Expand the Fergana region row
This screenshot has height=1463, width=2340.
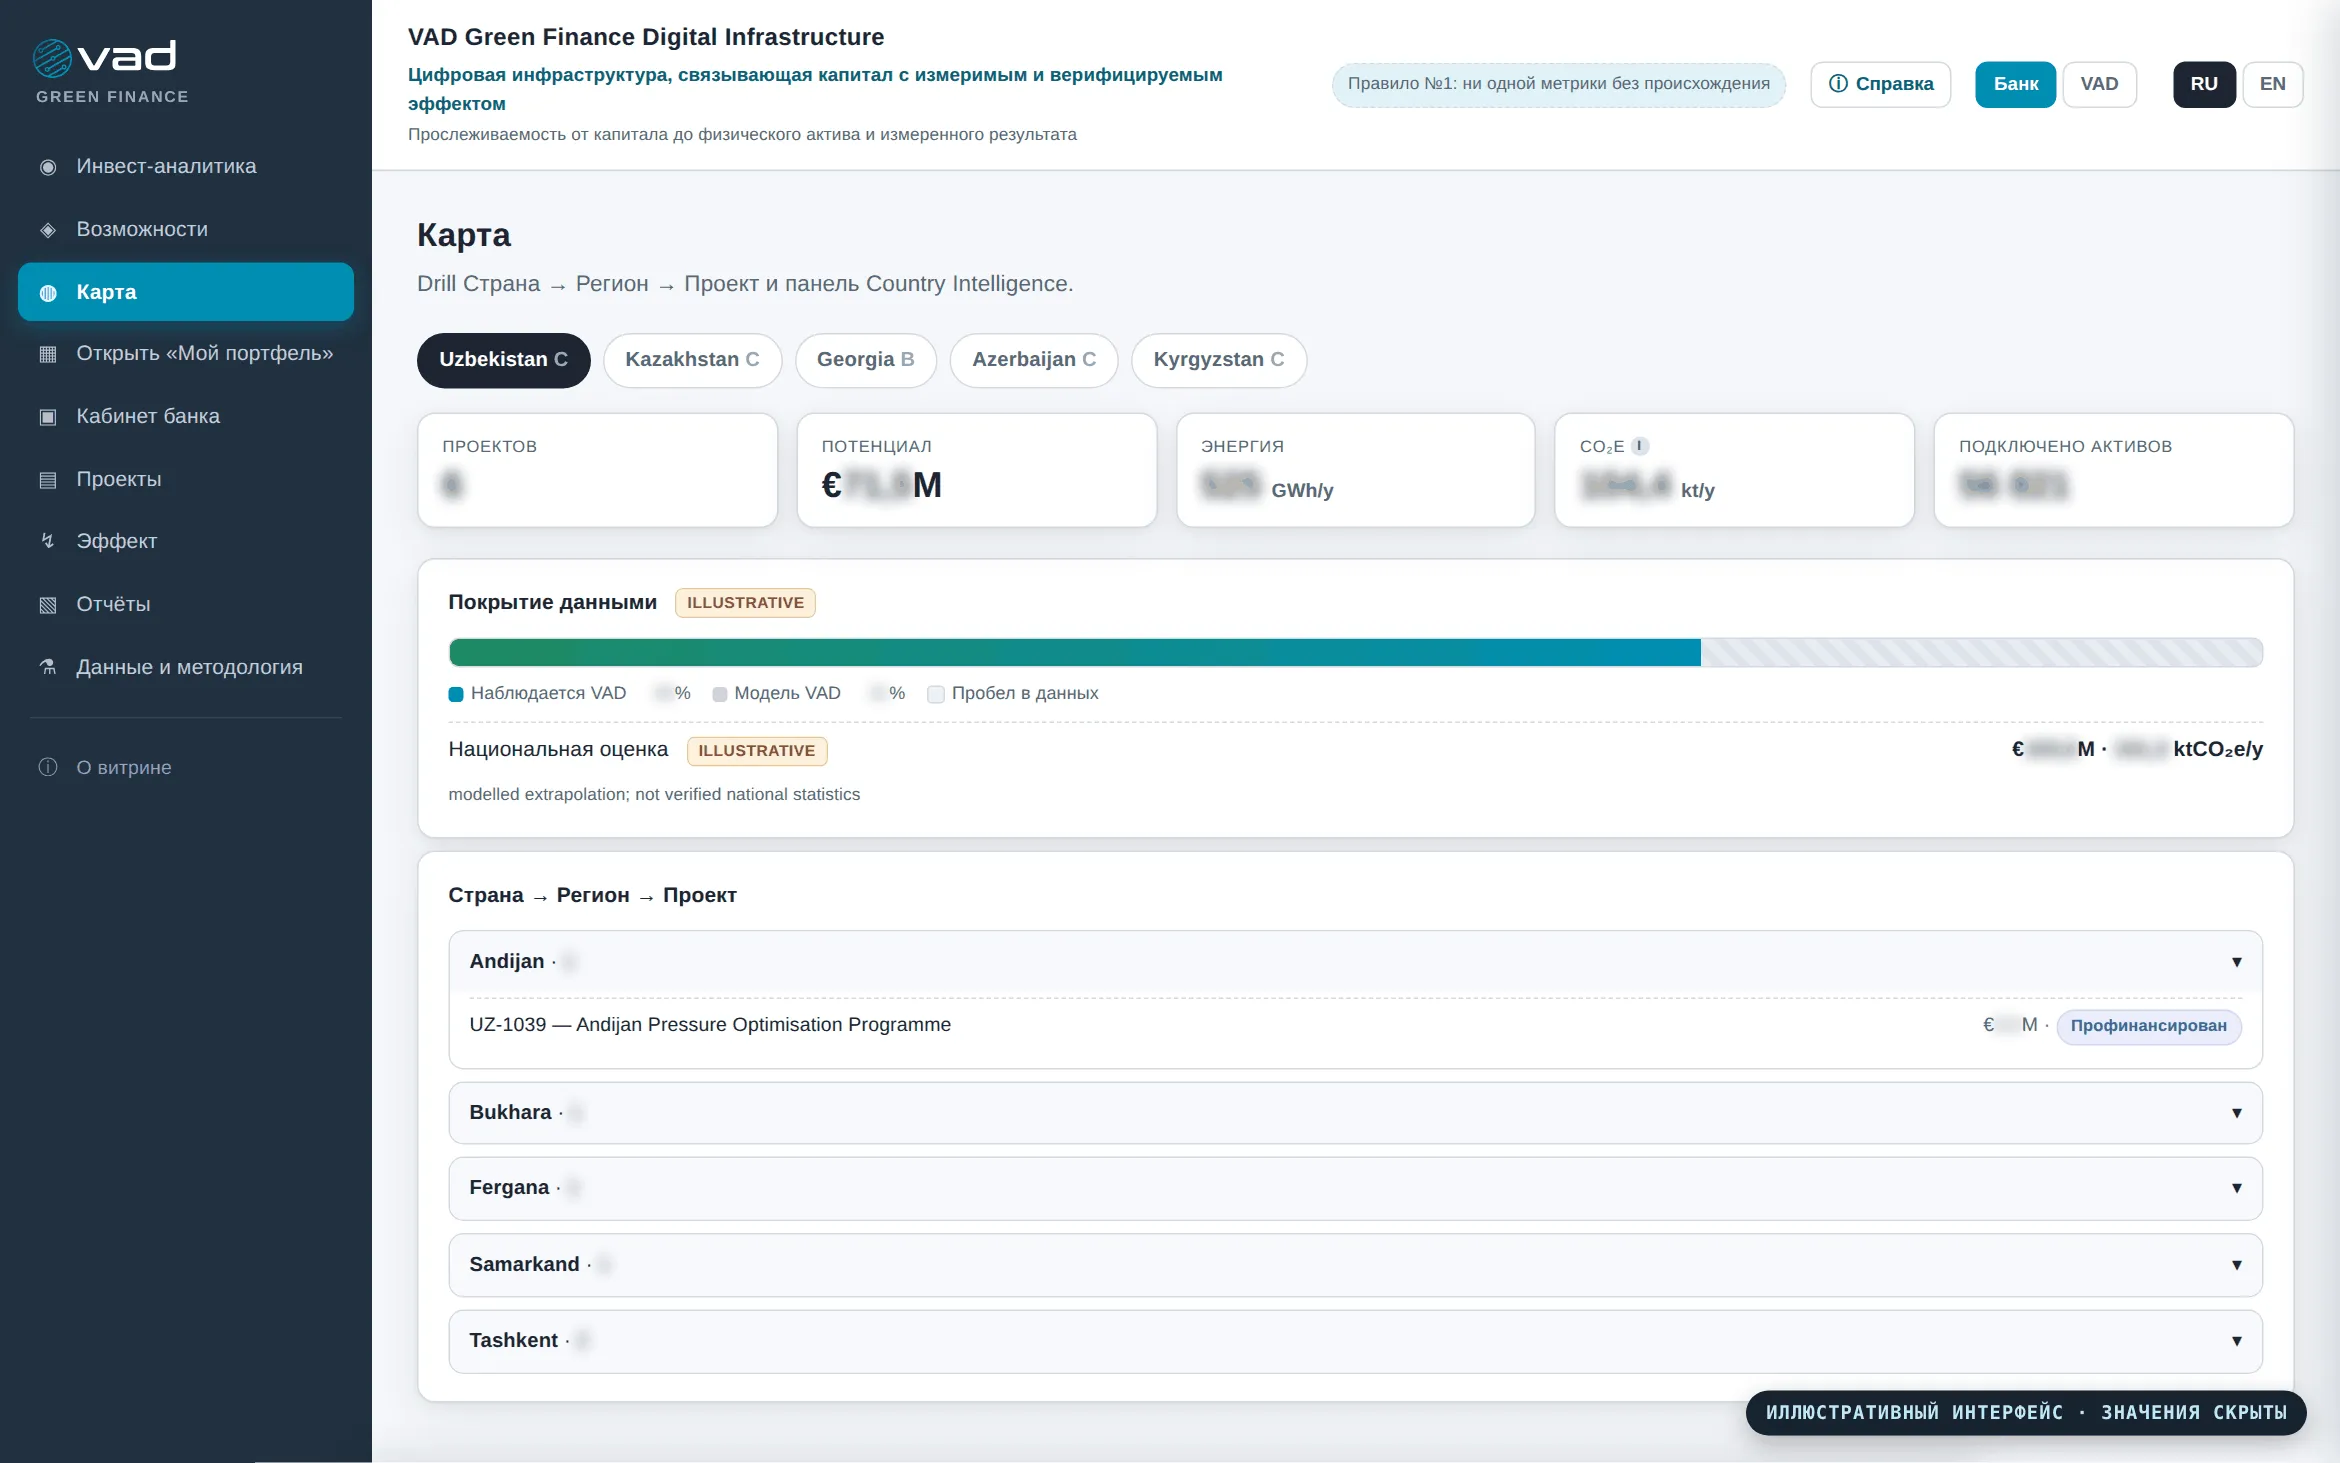click(1355, 1188)
